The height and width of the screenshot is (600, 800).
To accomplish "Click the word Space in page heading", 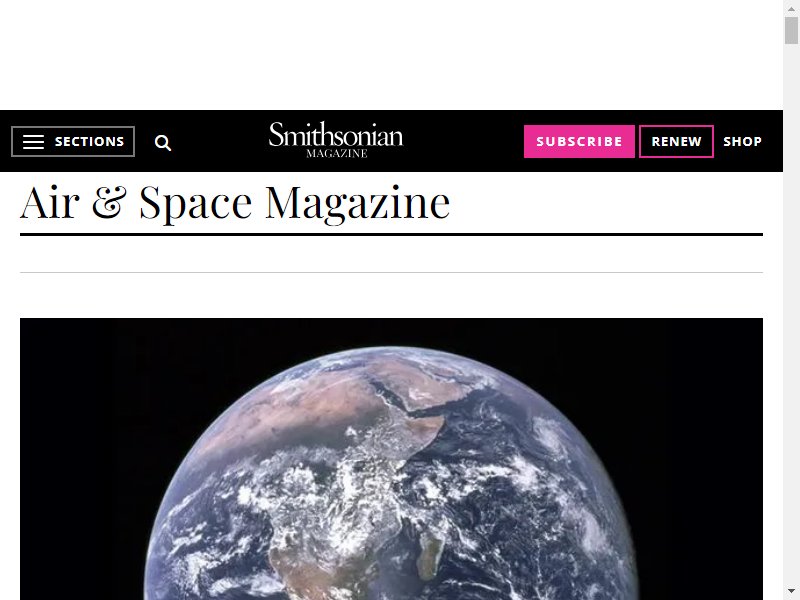I will point(196,204).
